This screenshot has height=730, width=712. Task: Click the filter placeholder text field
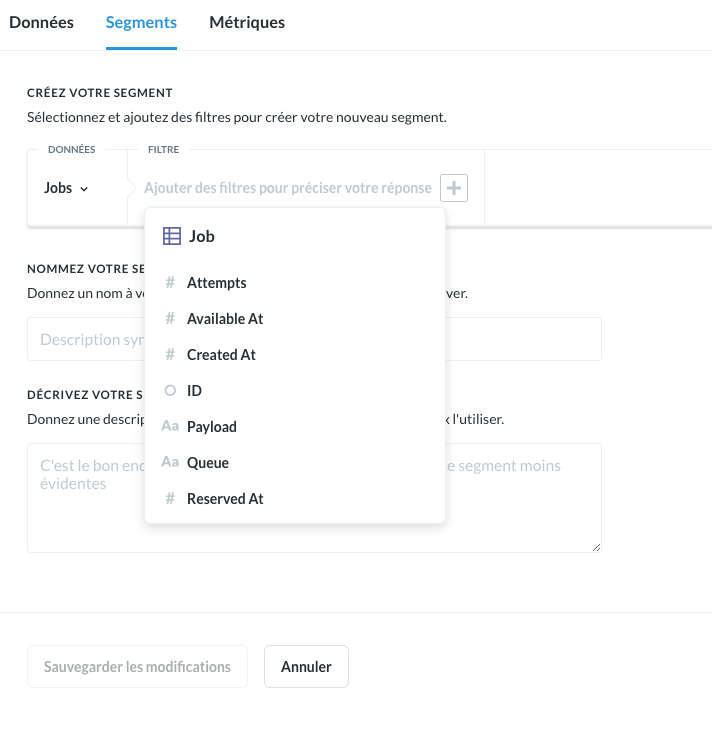click(288, 188)
